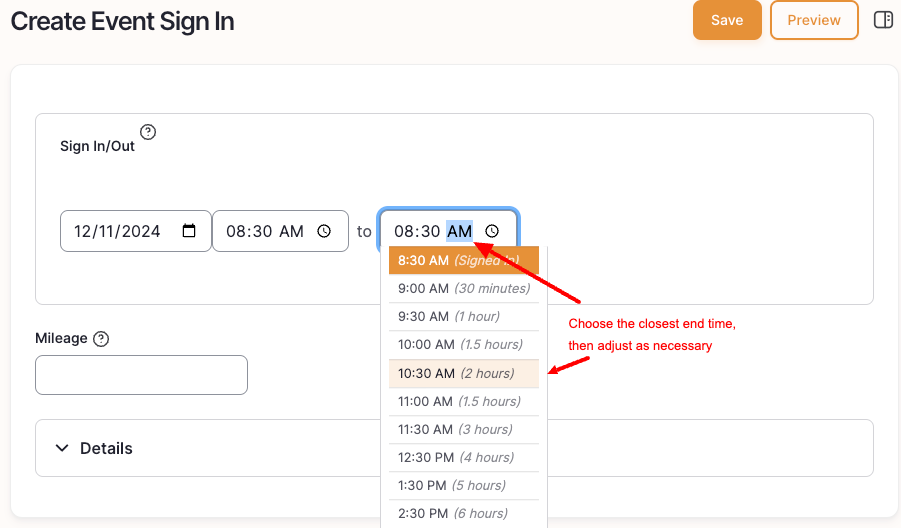Click the Mileage label text
The width and height of the screenshot is (901, 528).
[x=61, y=338]
